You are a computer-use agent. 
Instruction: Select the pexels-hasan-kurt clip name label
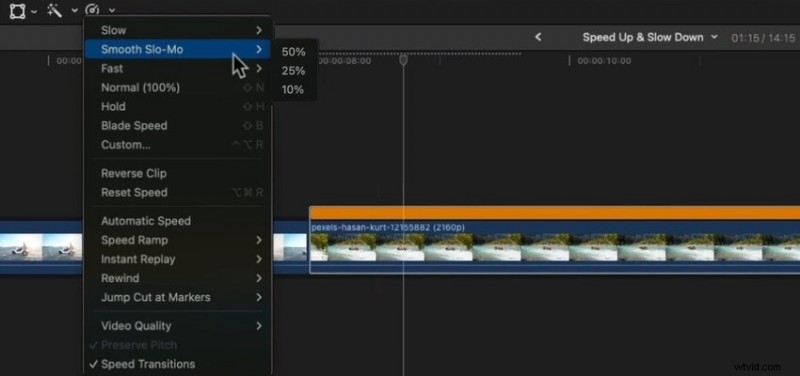388,227
